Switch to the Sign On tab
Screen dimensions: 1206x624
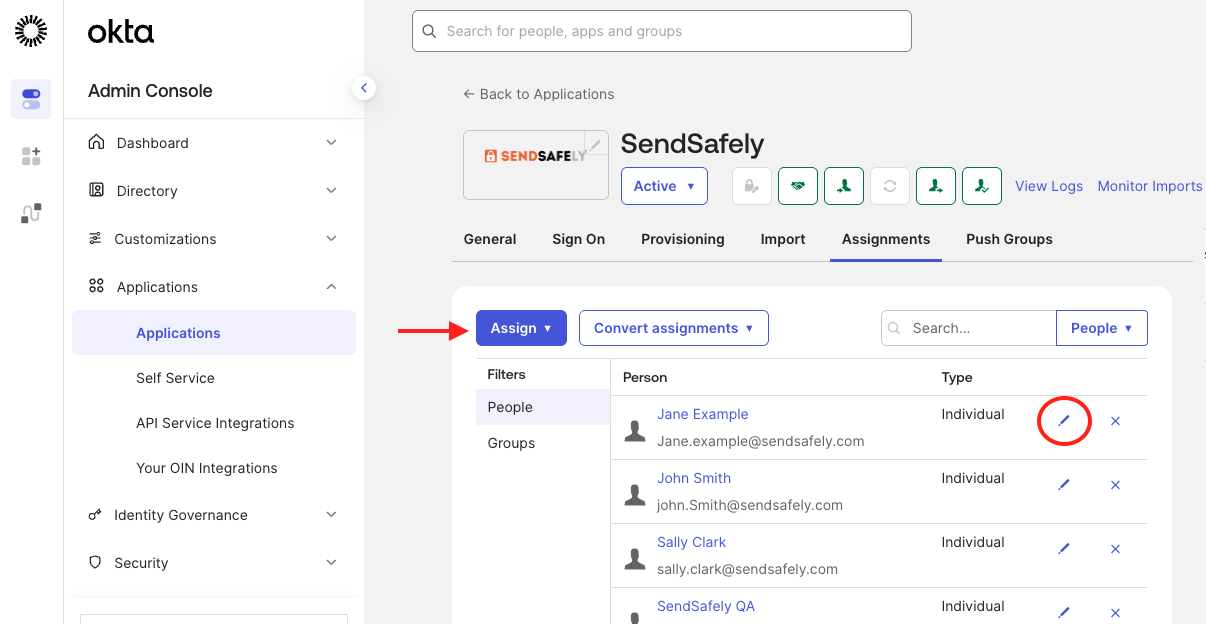pyautogui.click(x=579, y=239)
